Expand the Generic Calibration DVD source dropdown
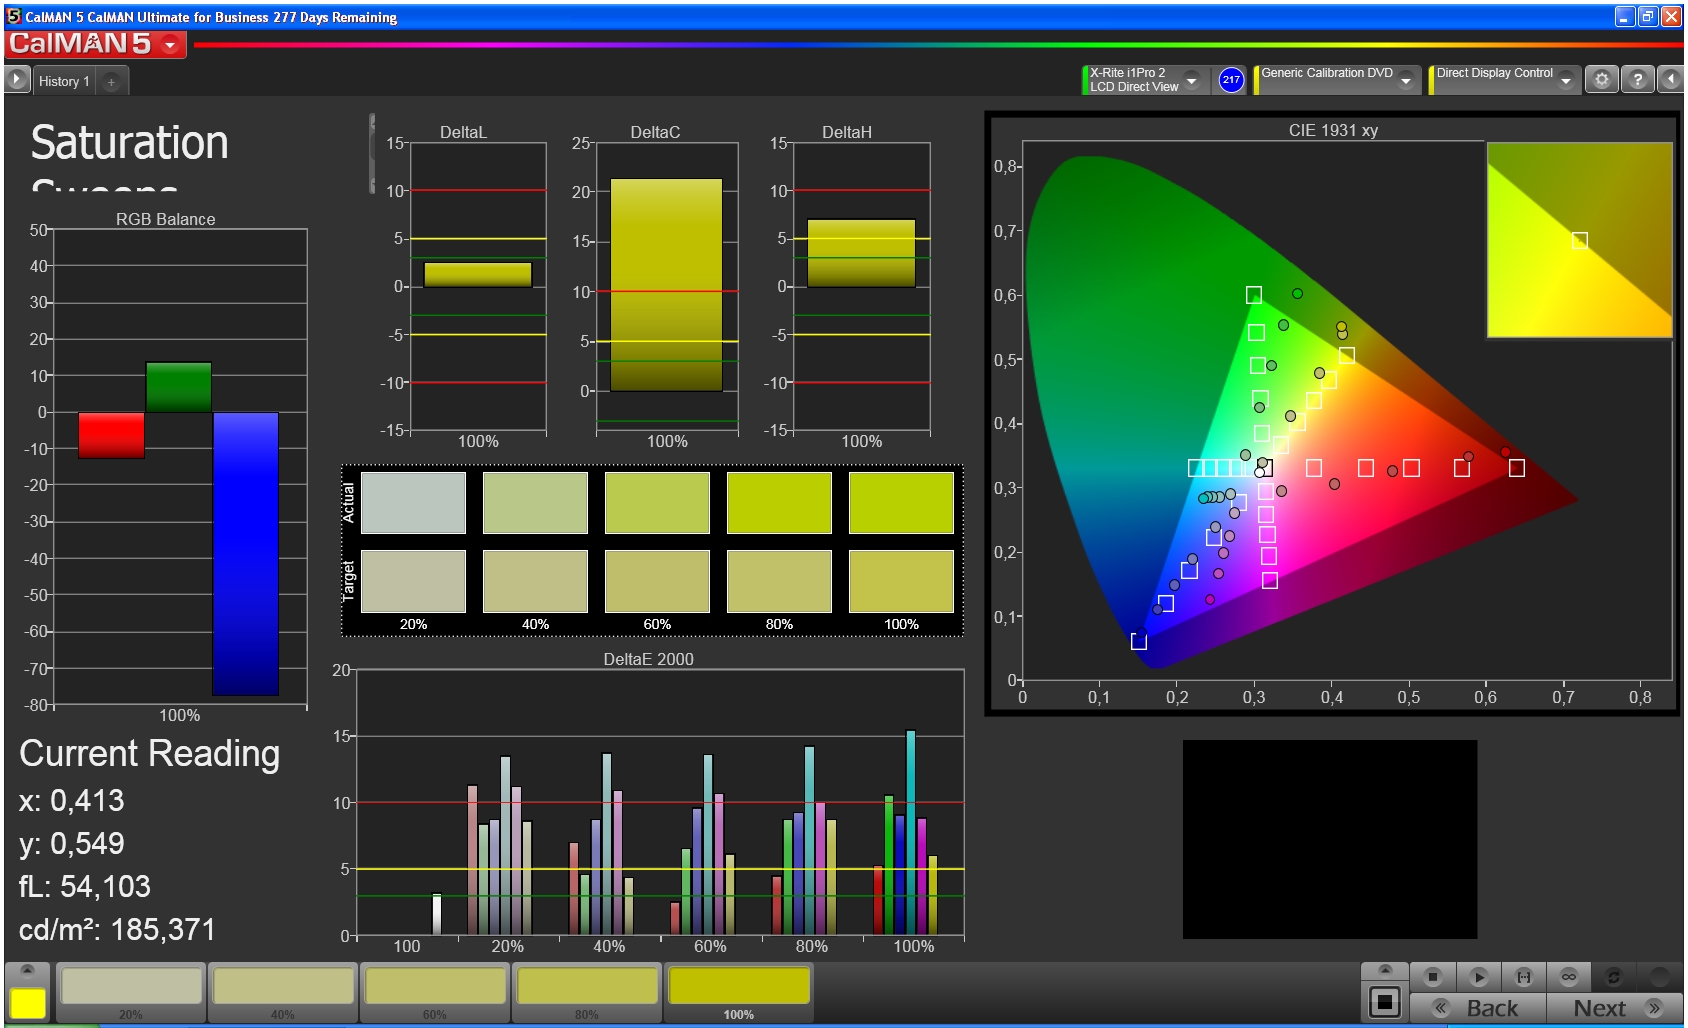 click(1406, 80)
